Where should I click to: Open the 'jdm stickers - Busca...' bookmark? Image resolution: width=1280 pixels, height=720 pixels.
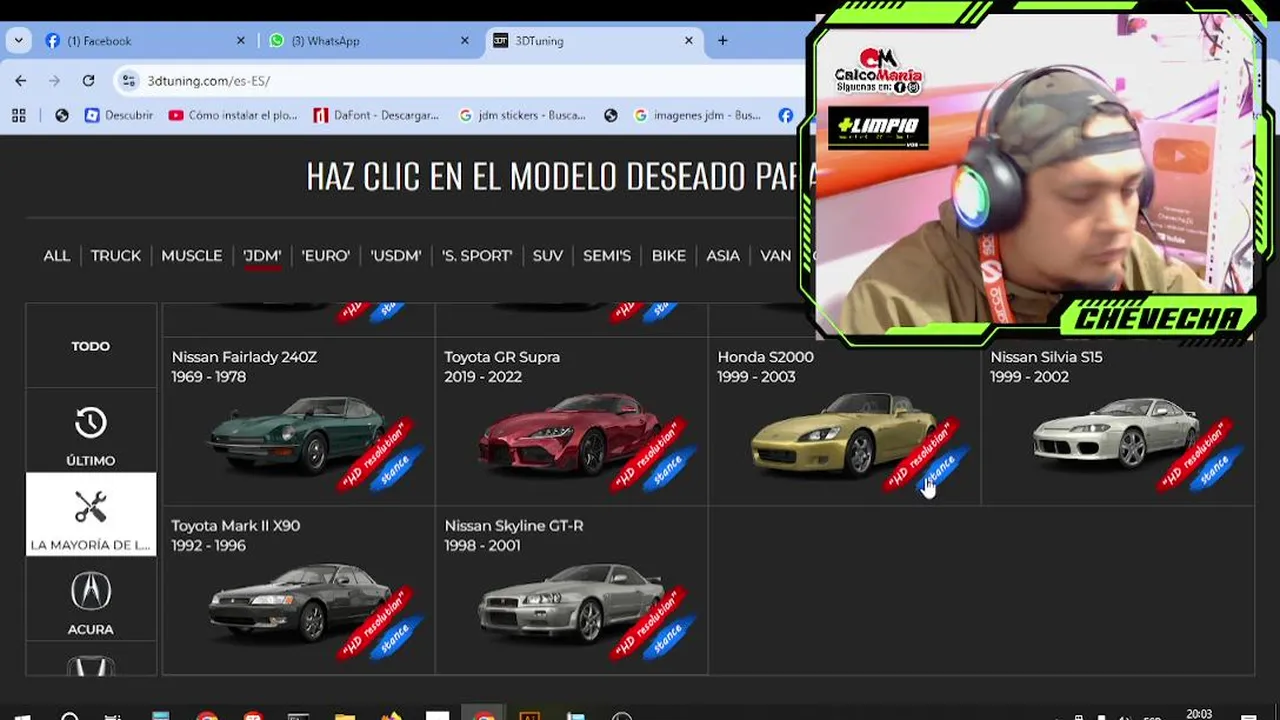tap(522, 115)
